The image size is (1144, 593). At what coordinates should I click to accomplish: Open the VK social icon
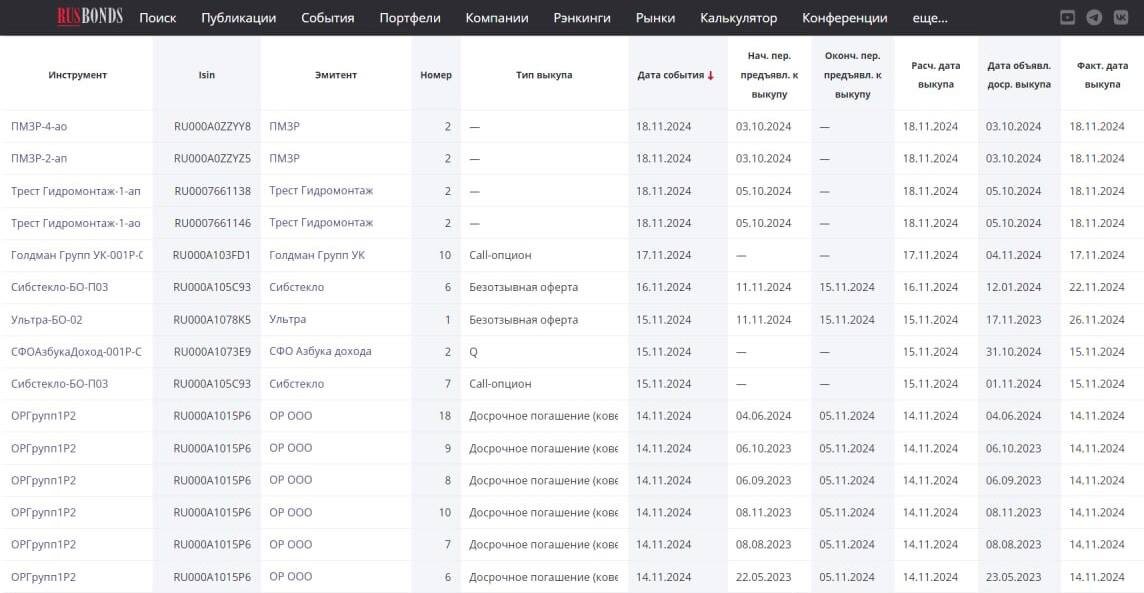pos(1119,16)
